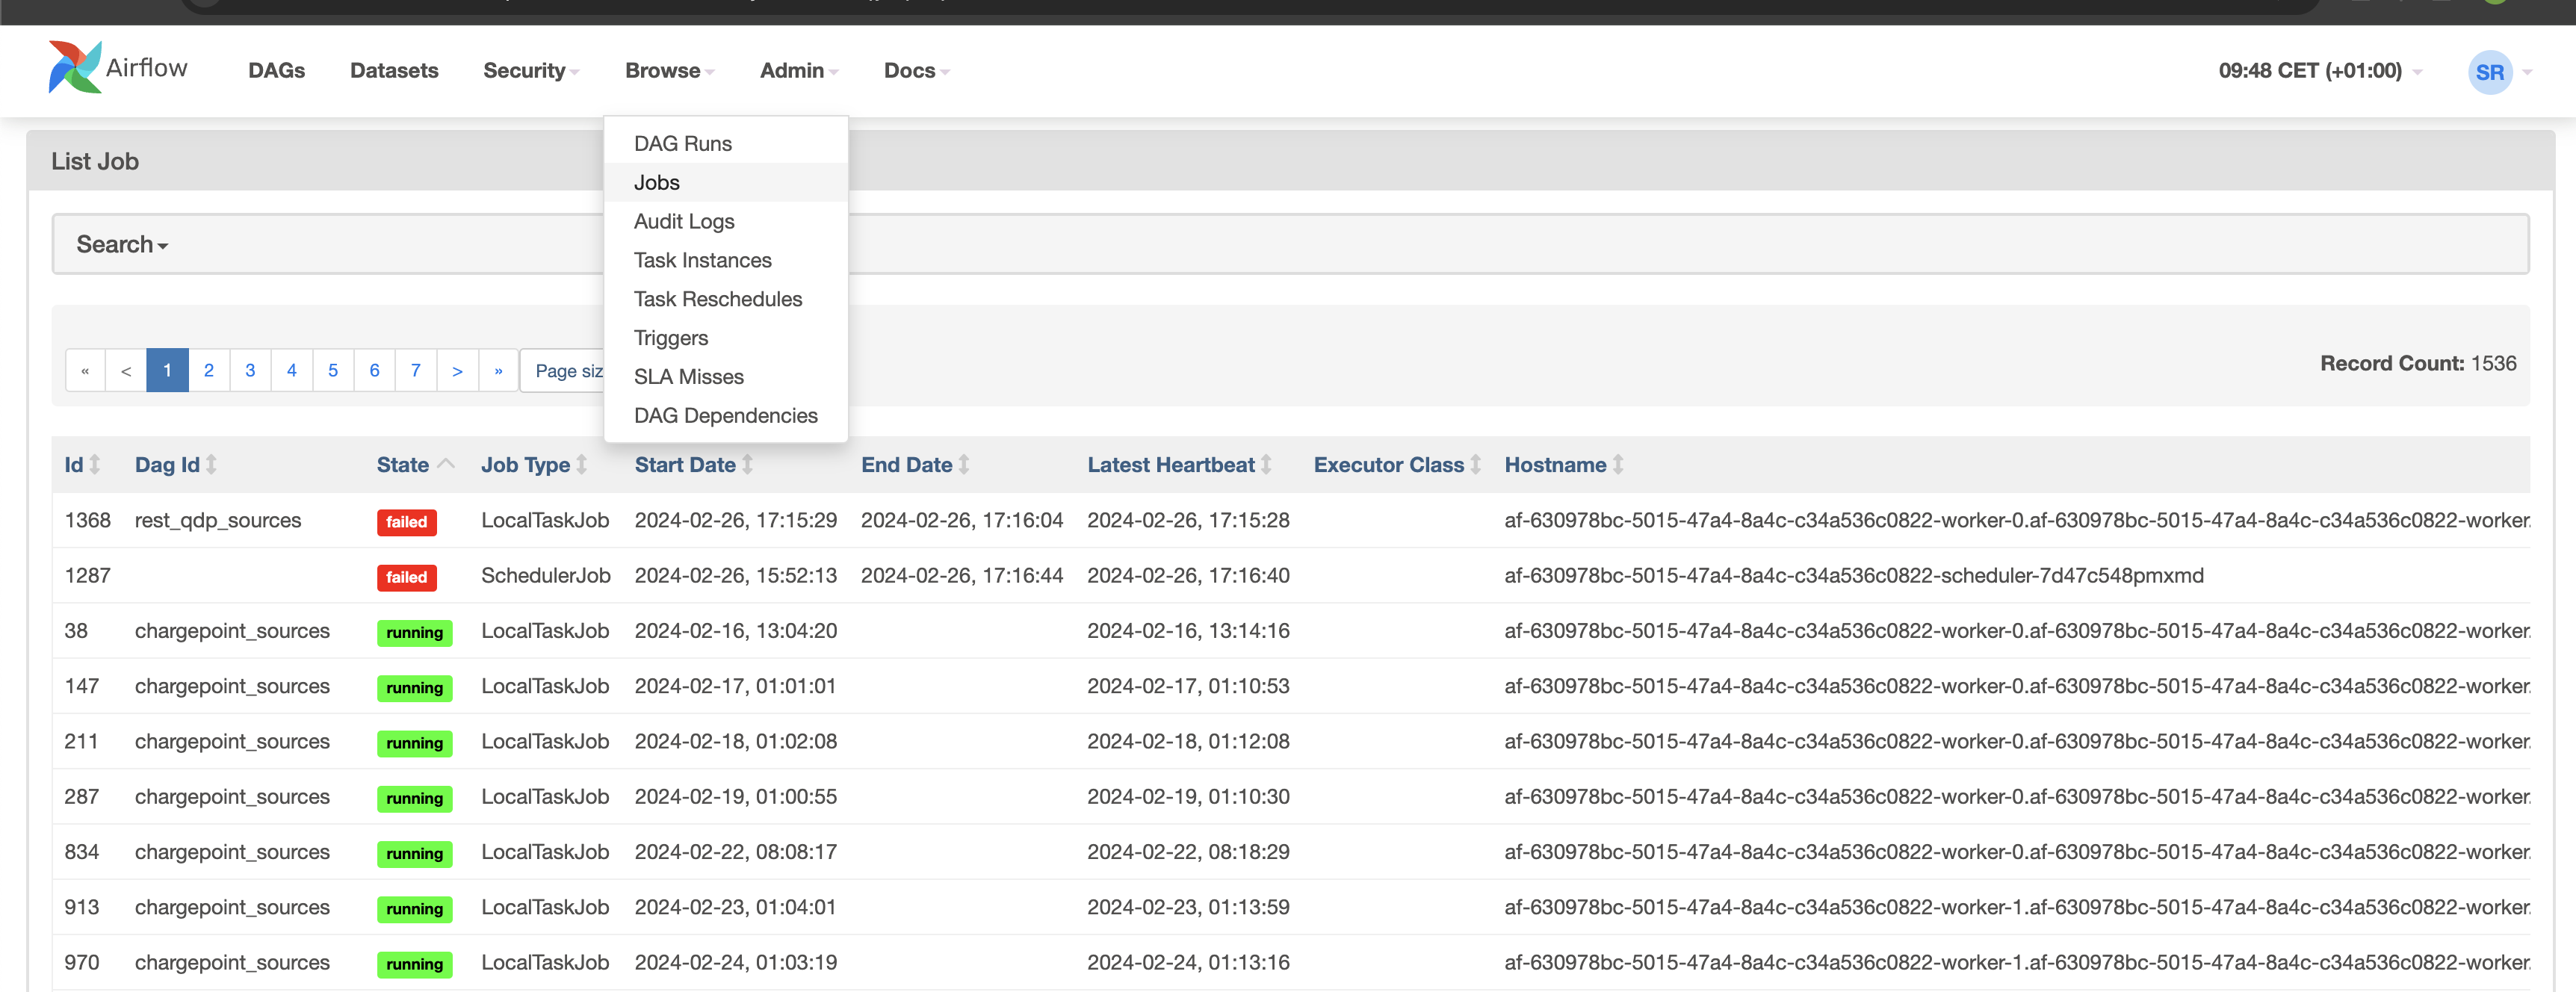Screen dimensions: 2576x992
Task: Click the Id column header
Action: 73,465
